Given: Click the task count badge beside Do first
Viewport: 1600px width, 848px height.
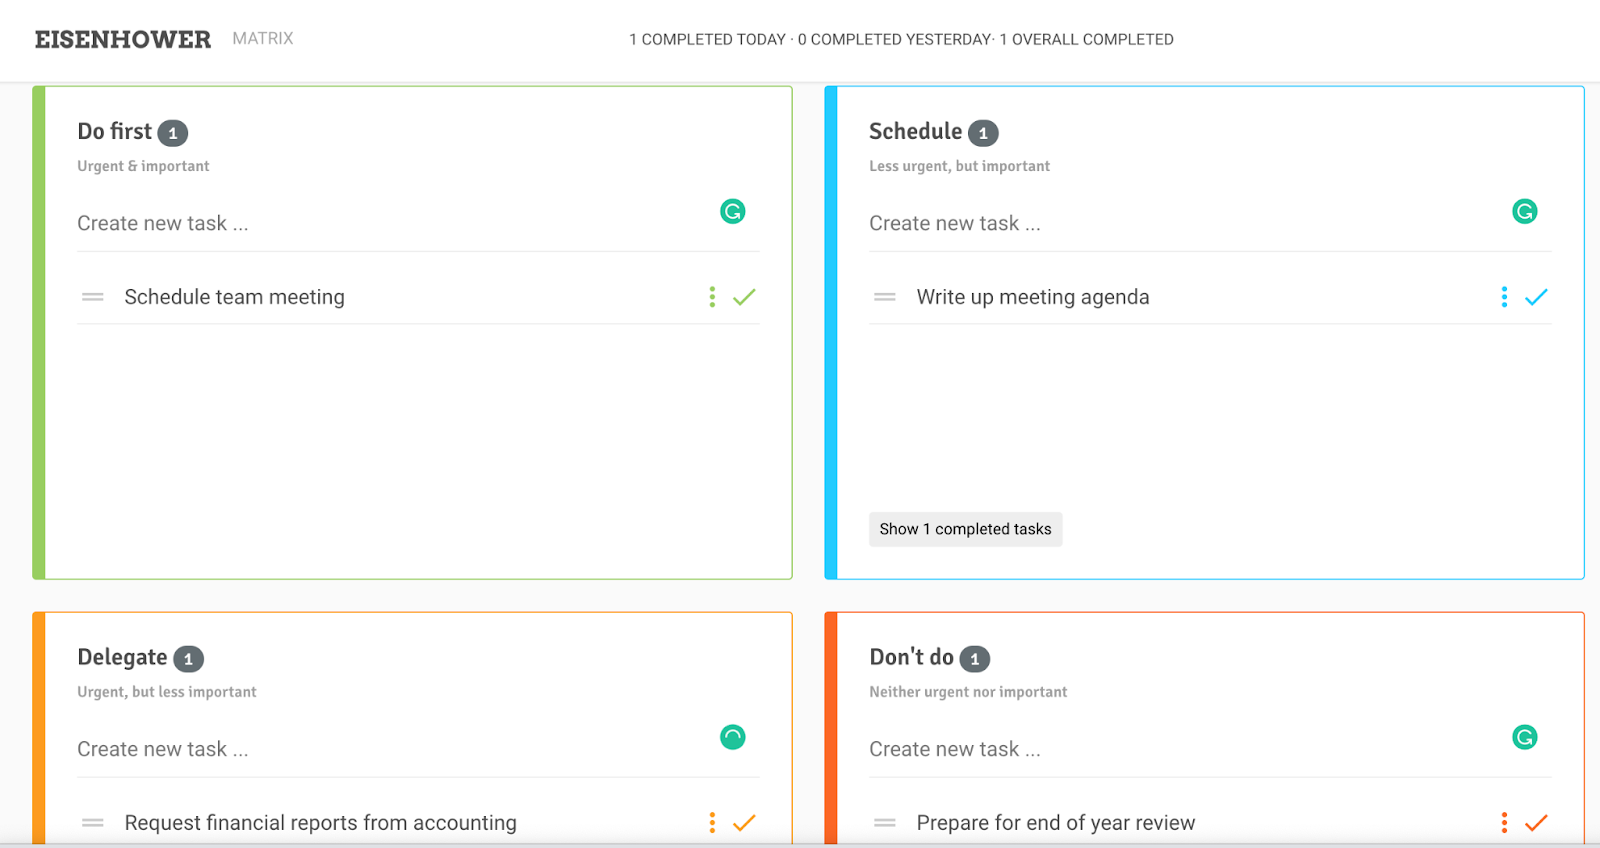Looking at the screenshot, I should (x=173, y=131).
